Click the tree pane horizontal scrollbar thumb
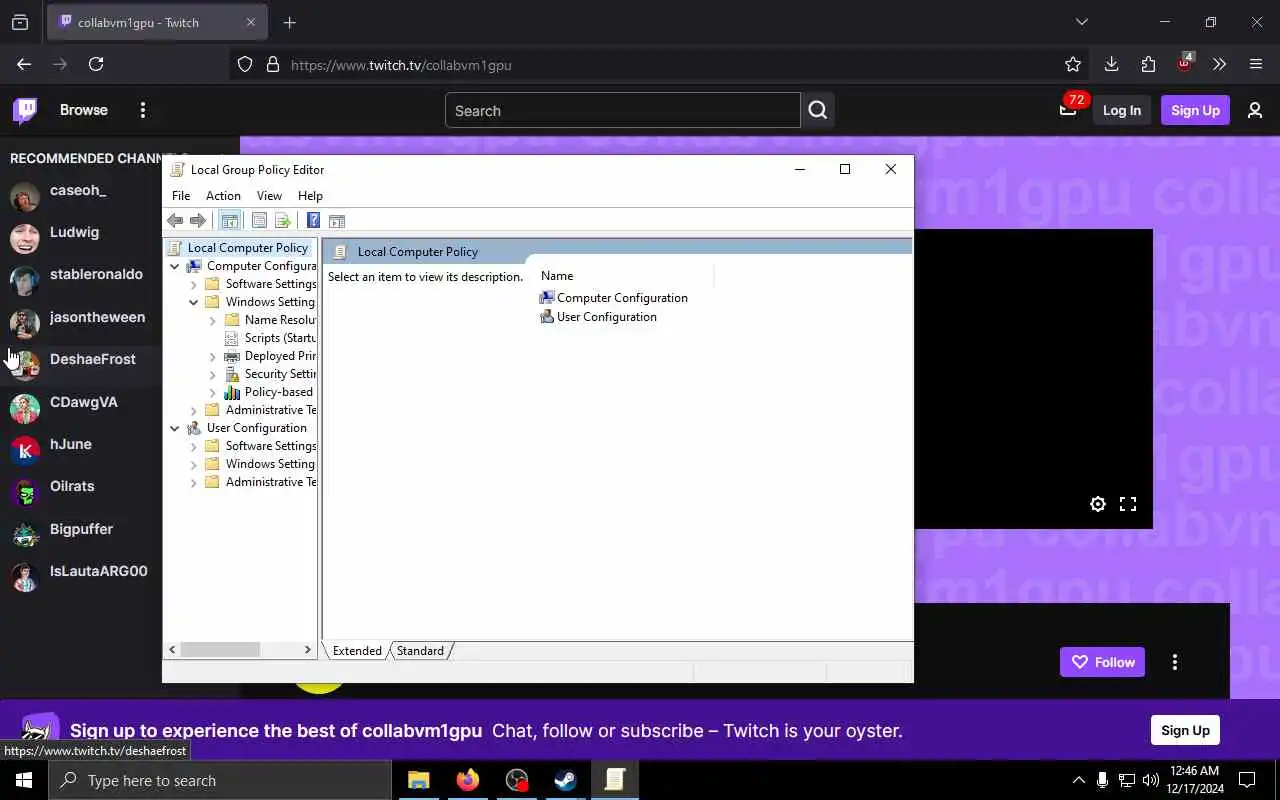This screenshot has height=800, width=1280. tap(221, 650)
